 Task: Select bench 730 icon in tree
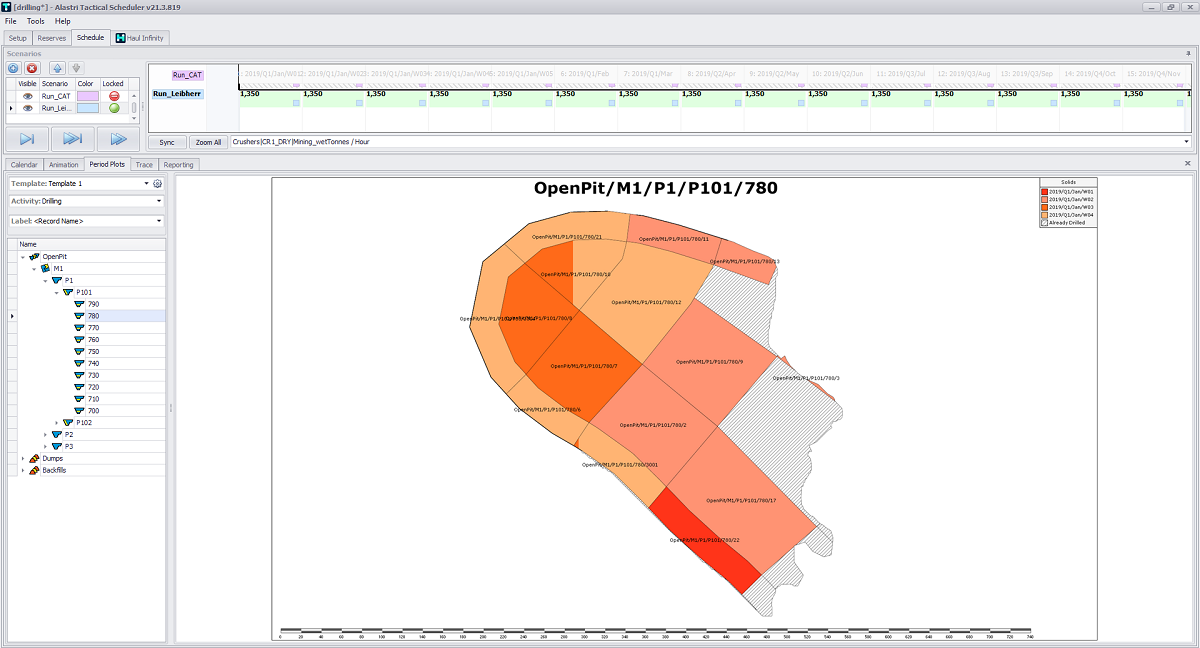coord(79,375)
